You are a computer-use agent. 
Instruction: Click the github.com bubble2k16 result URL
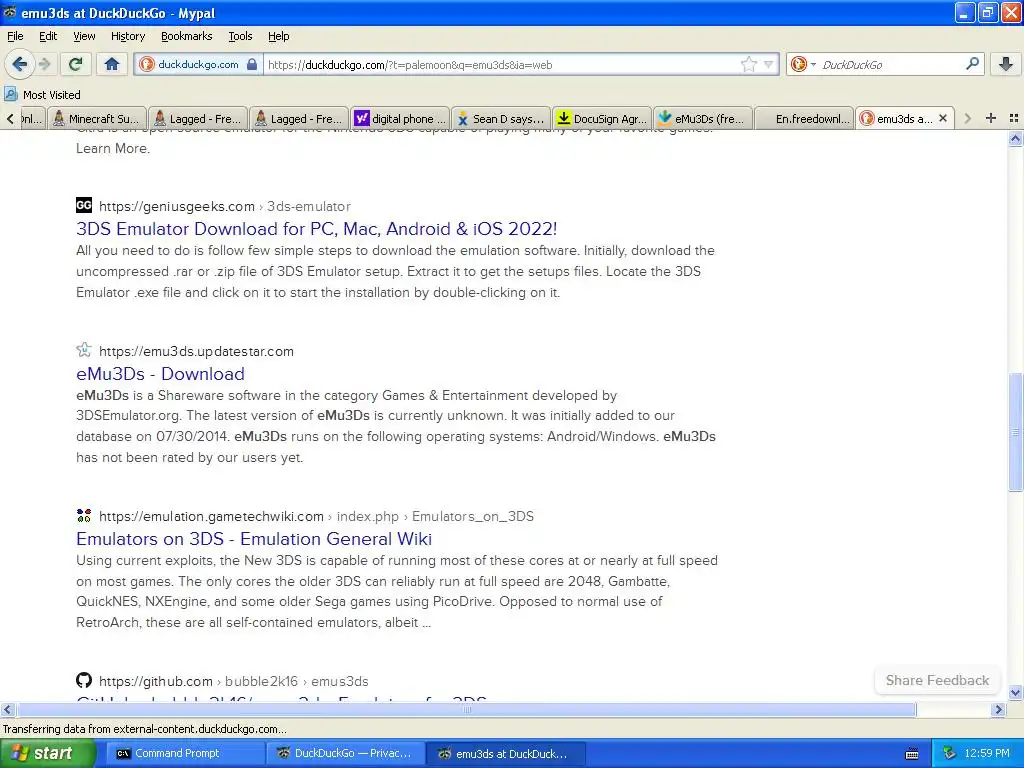[x=234, y=681]
